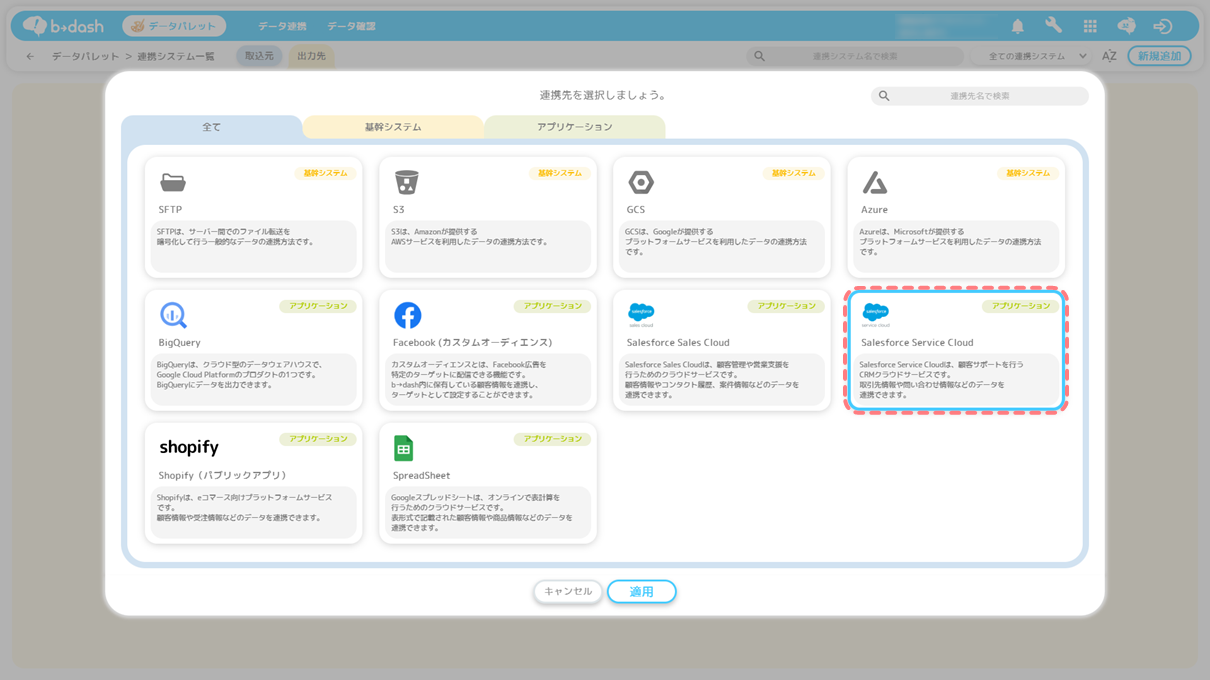
Task: Open the 全ての連携システム dropdown
Action: coord(1036,56)
